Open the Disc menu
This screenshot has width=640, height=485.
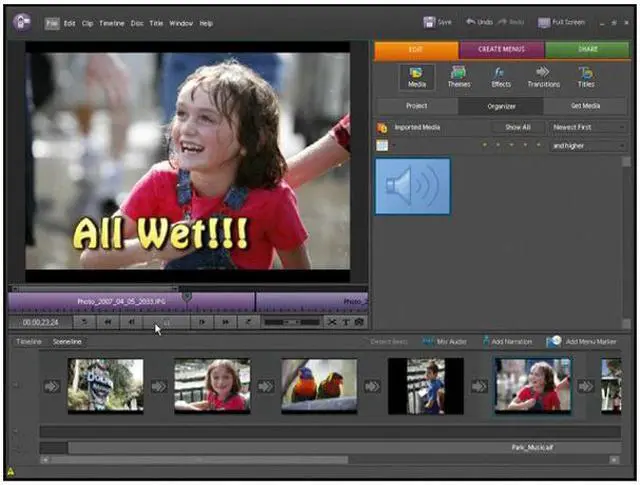137,24
